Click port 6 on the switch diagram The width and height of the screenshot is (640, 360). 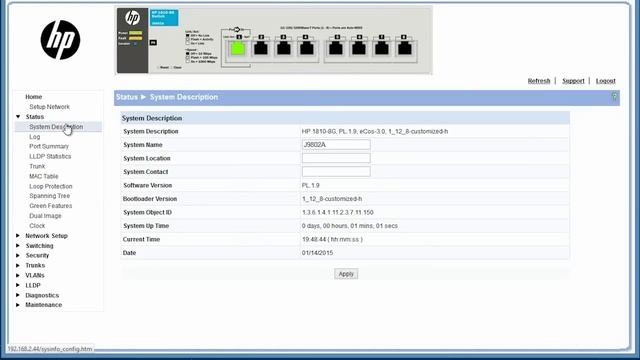[359, 49]
